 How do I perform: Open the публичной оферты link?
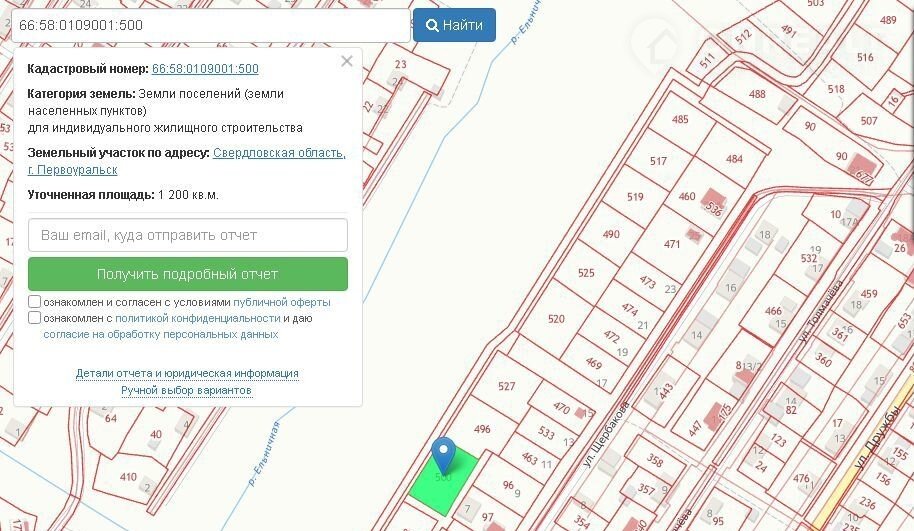pyautogui.click(x=281, y=302)
